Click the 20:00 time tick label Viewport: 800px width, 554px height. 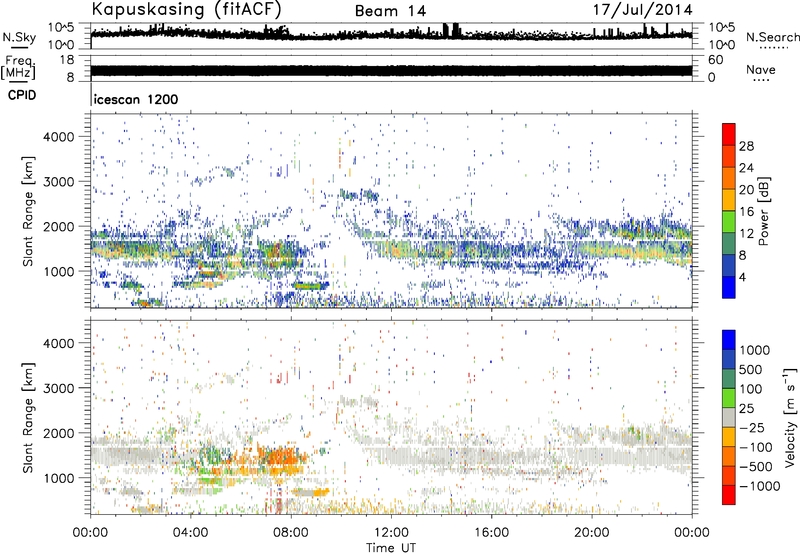591,533
